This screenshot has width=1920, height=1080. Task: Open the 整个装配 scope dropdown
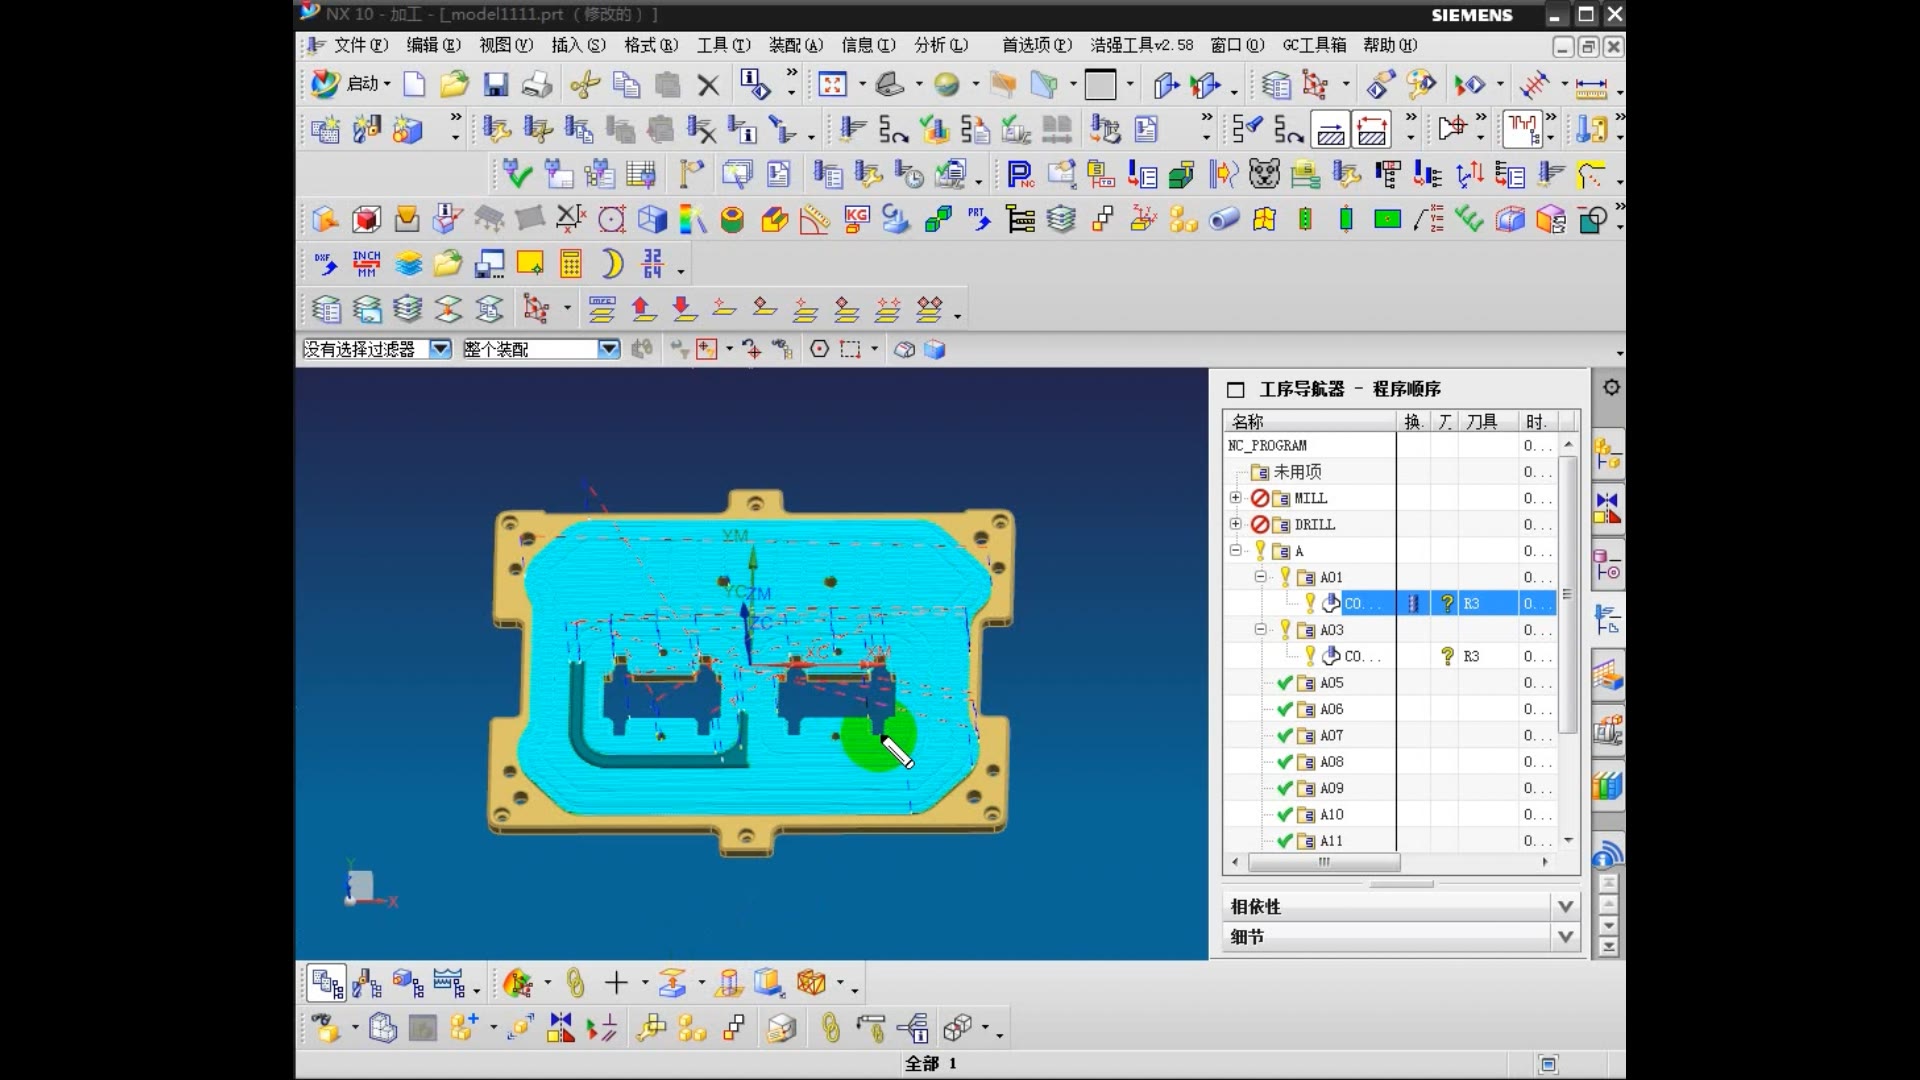coord(608,349)
